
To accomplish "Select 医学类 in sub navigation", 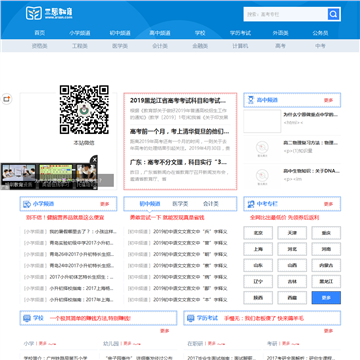I will [x=120, y=46].
